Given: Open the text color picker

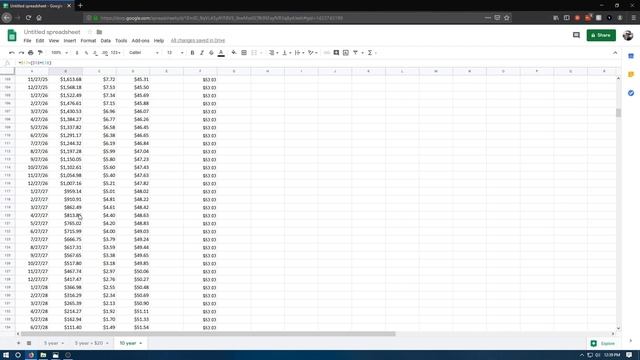Looking at the screenshot, I should pos(221,53).
